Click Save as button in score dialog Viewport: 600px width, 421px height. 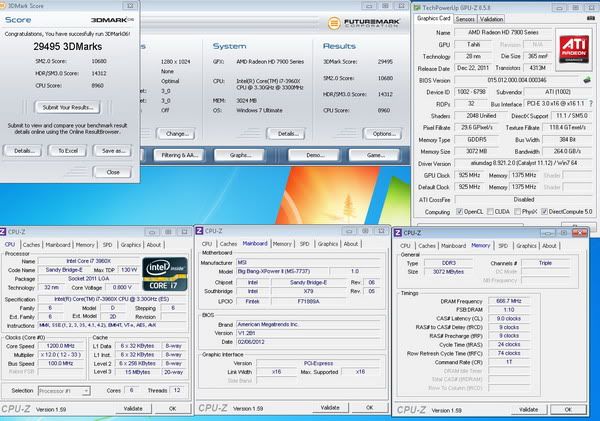(x=113, y=151)
